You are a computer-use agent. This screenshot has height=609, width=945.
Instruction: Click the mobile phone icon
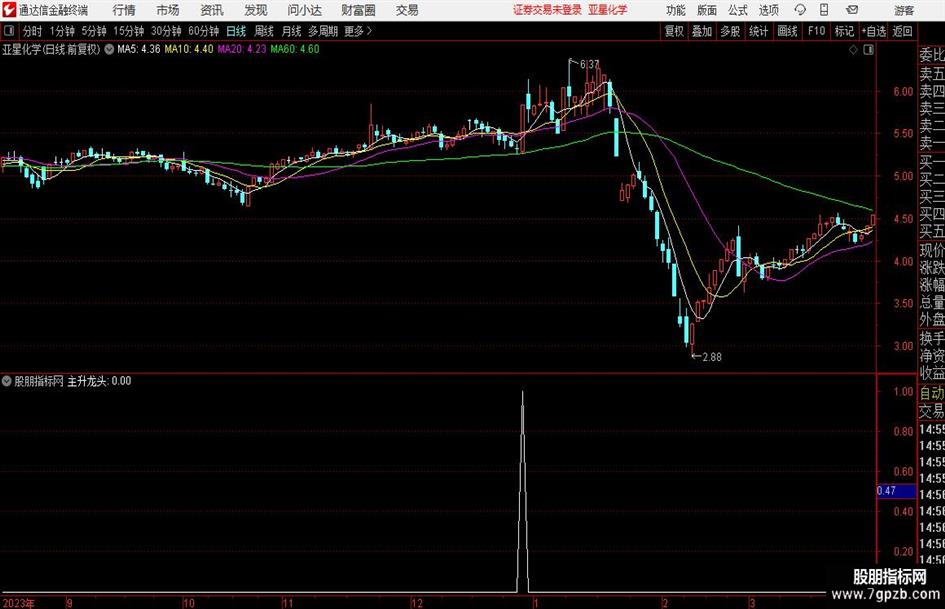point(824,10)
